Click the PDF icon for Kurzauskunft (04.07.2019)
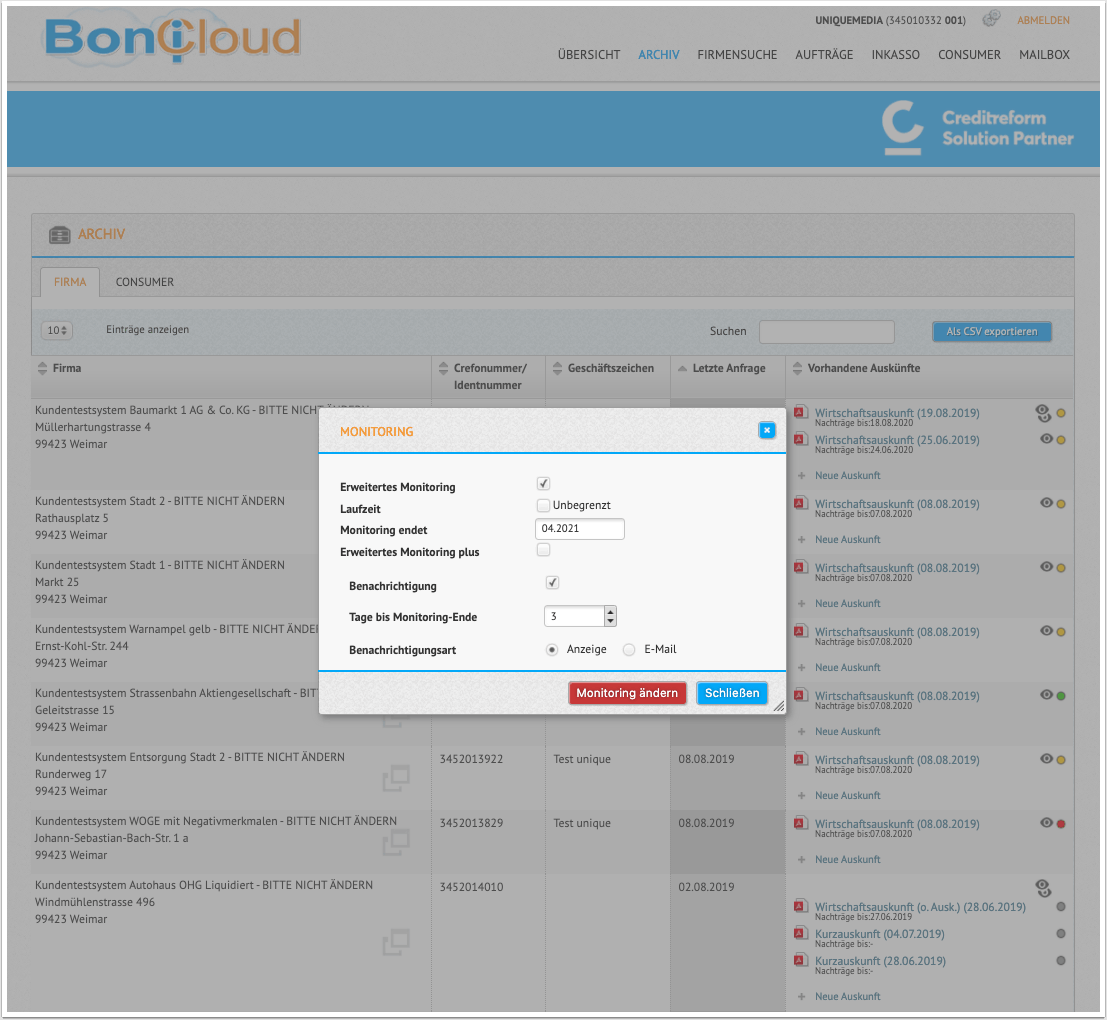1107x1020 pixels. (800, 933)
